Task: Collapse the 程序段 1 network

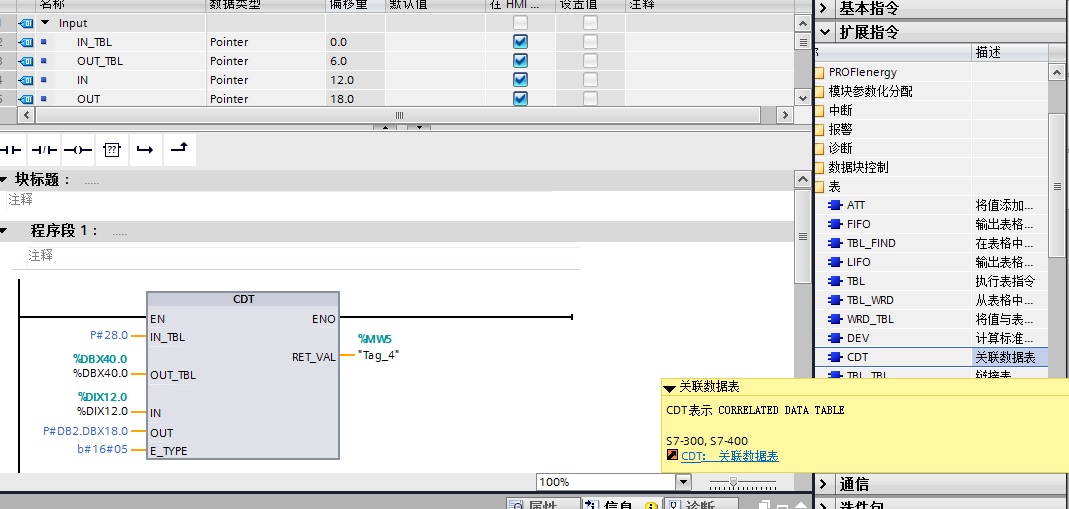Action: click(4, 230)
